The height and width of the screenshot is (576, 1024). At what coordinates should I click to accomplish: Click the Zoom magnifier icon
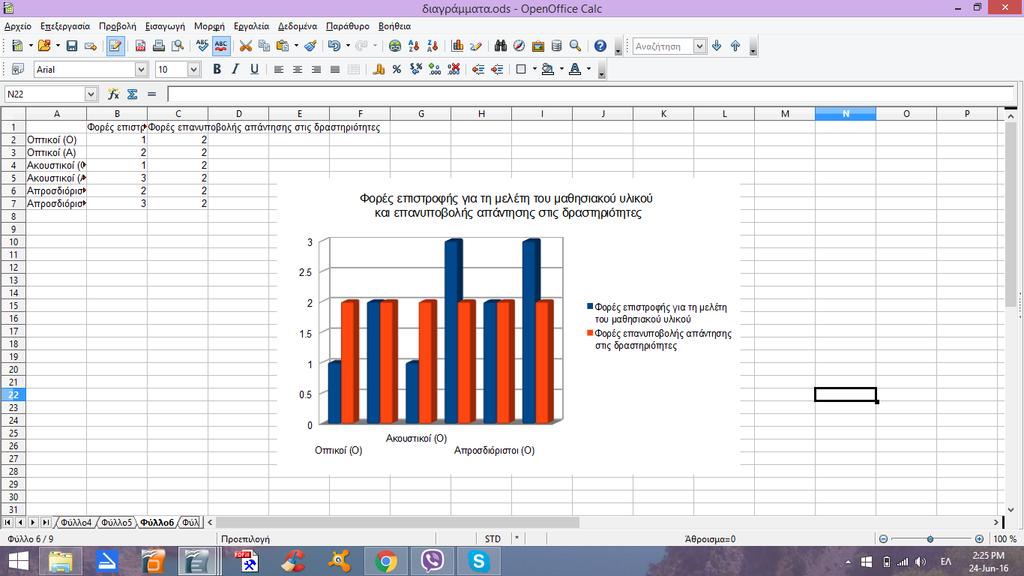pos(575,46)
